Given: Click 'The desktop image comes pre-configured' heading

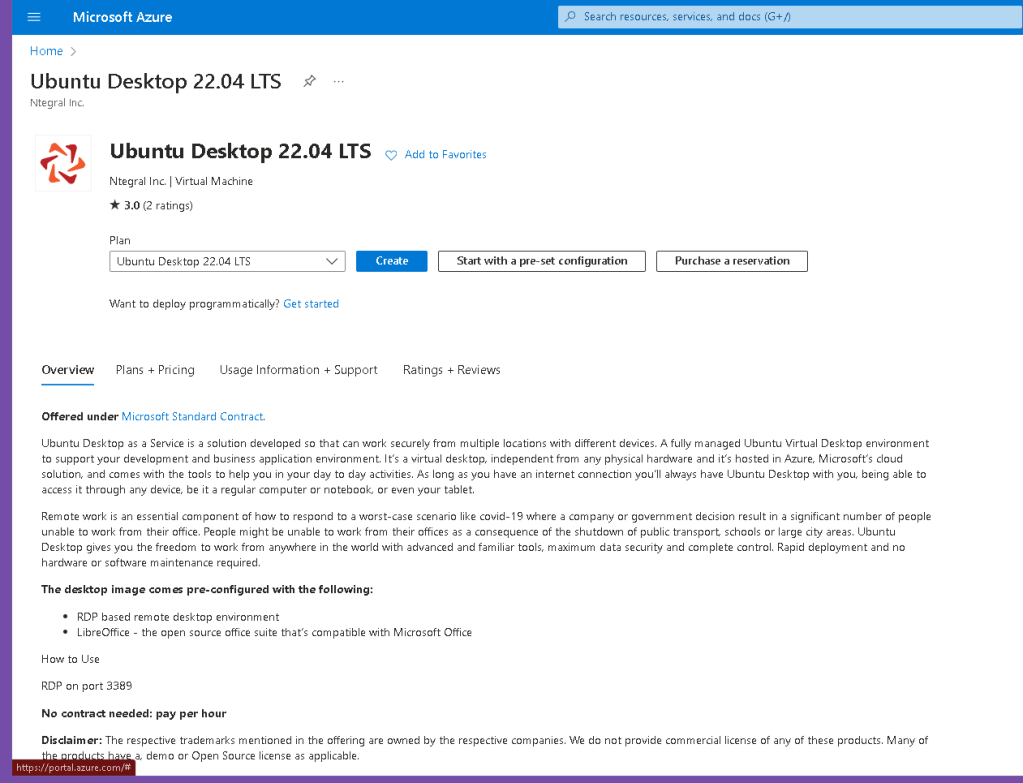Looking at the screenshot, I should coord(207,590).
